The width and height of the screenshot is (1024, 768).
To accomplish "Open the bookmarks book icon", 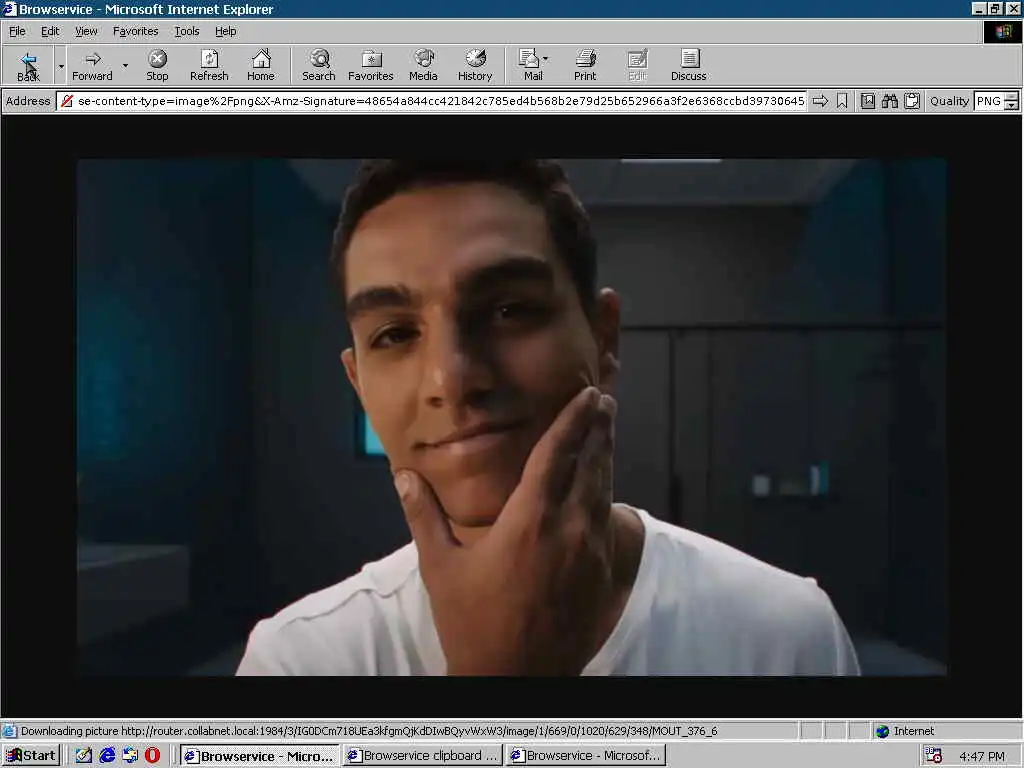I will tap(867, 101).
